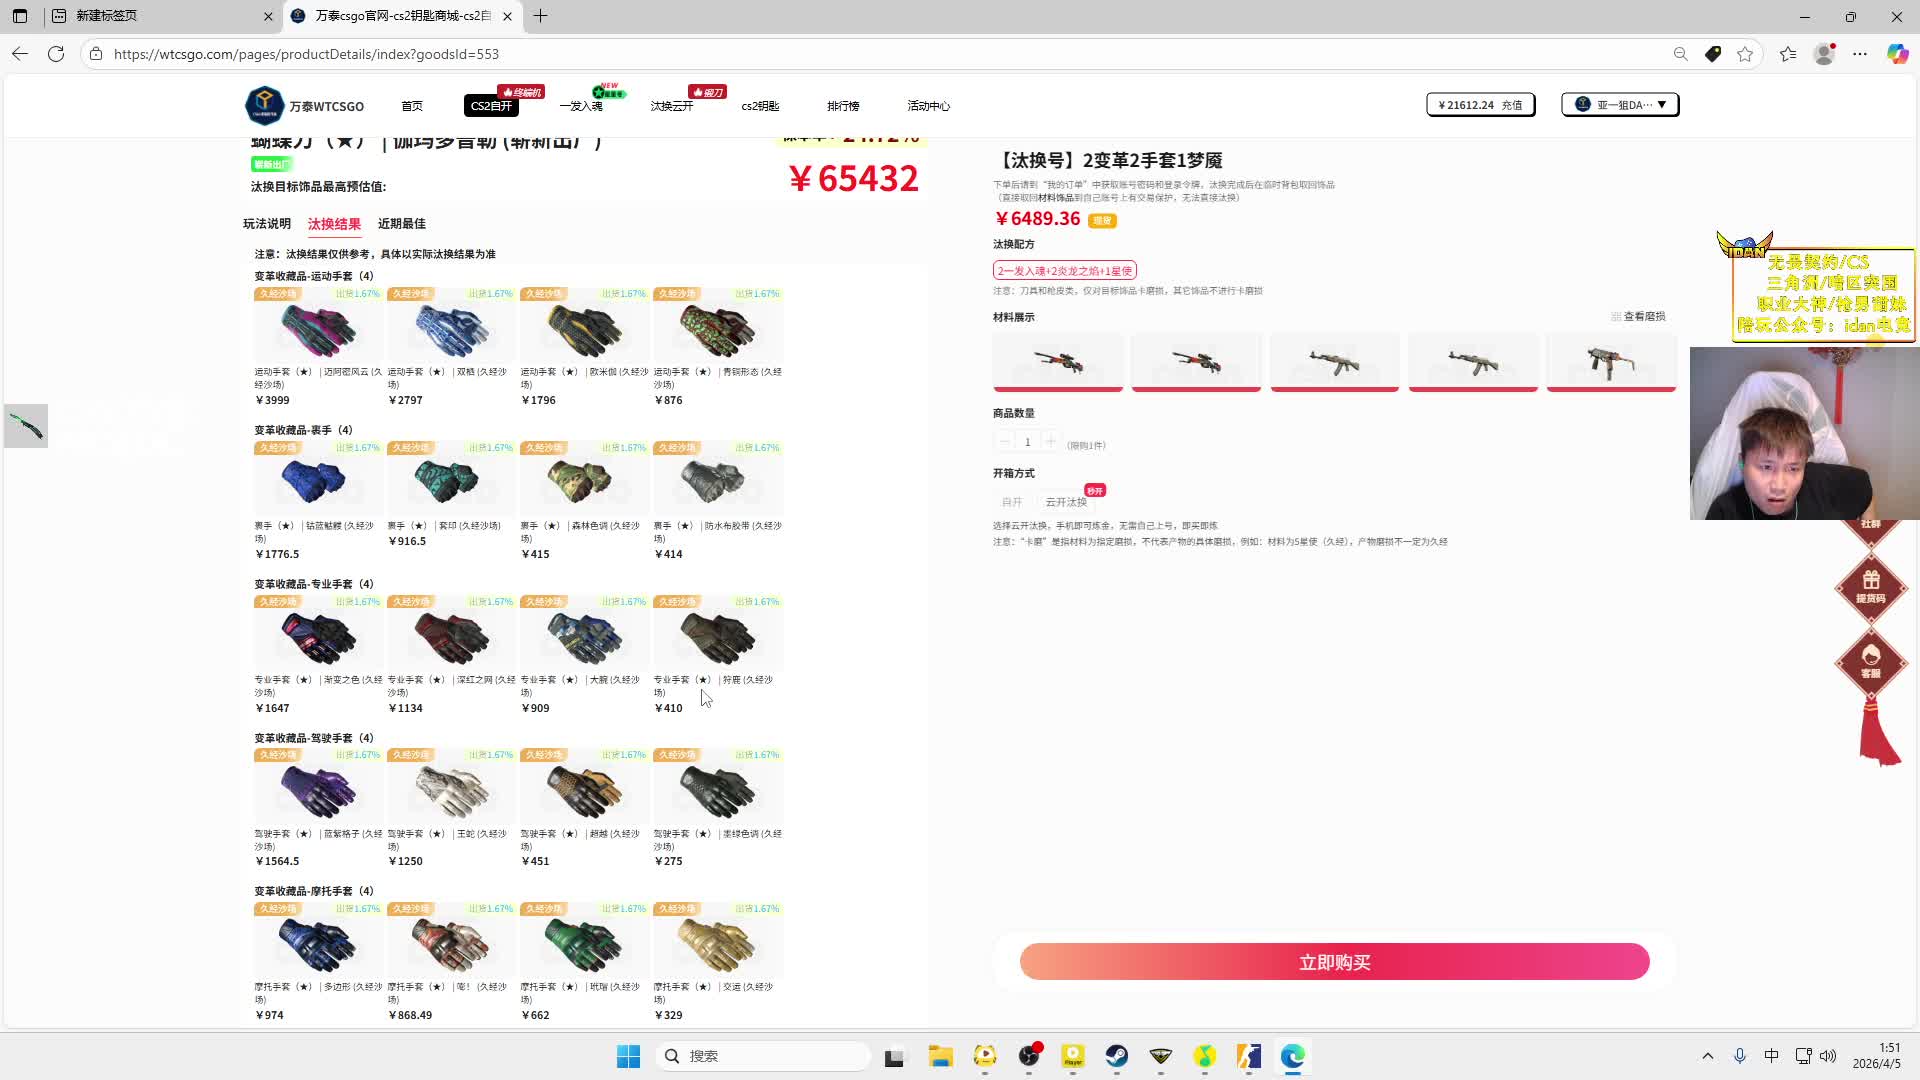Click the browser refresh icon
This screenshot has width=1920, height=1080.
coord(56,54)
